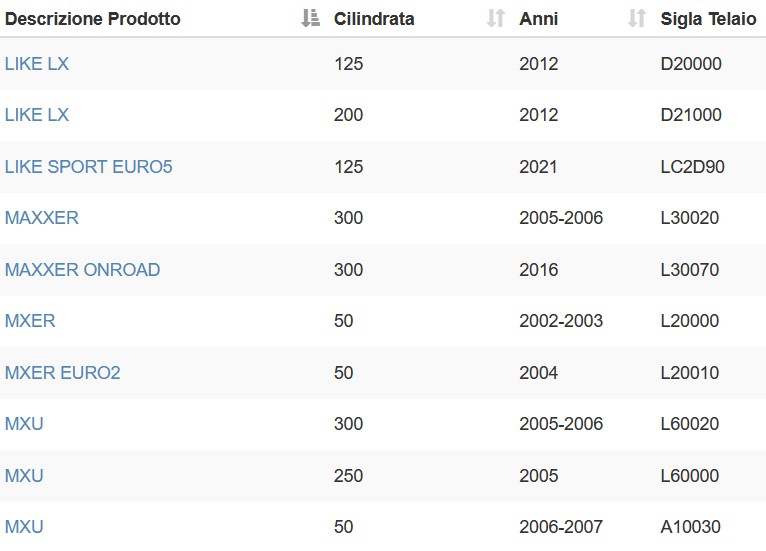Click the Cilindrata column header text
Image resolution: width=766 pixels, height=551 pixels.
tap(374, 19)
